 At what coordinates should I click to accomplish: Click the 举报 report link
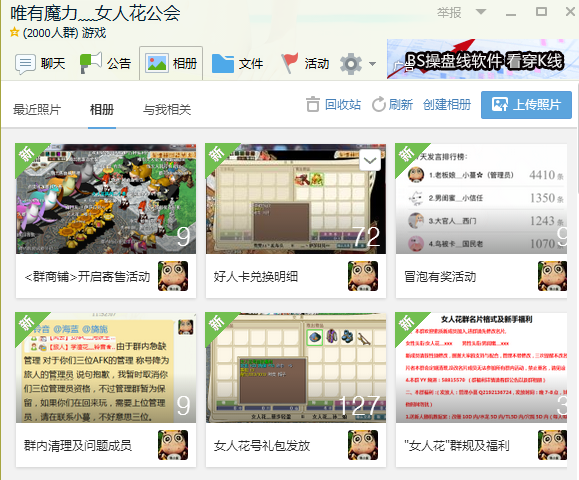pos(449,13)
